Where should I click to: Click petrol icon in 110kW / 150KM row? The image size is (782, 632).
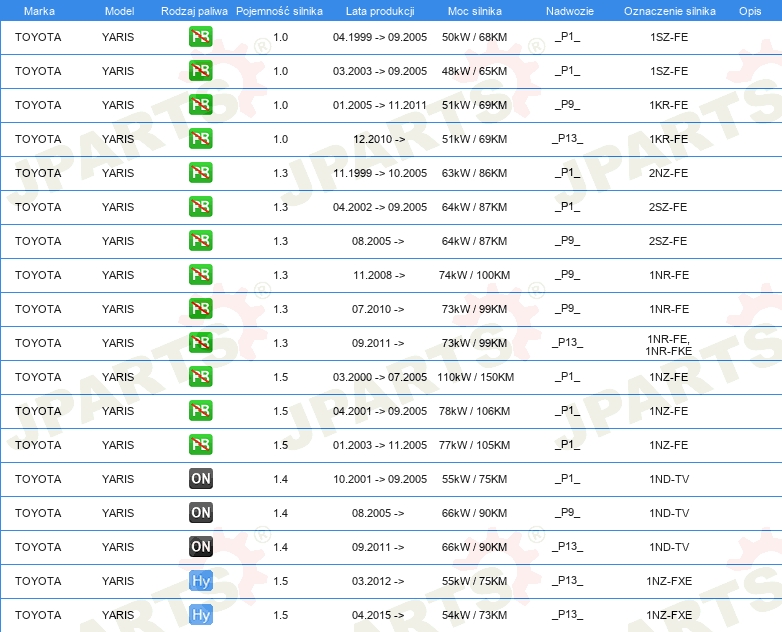[x=200, y=377]
